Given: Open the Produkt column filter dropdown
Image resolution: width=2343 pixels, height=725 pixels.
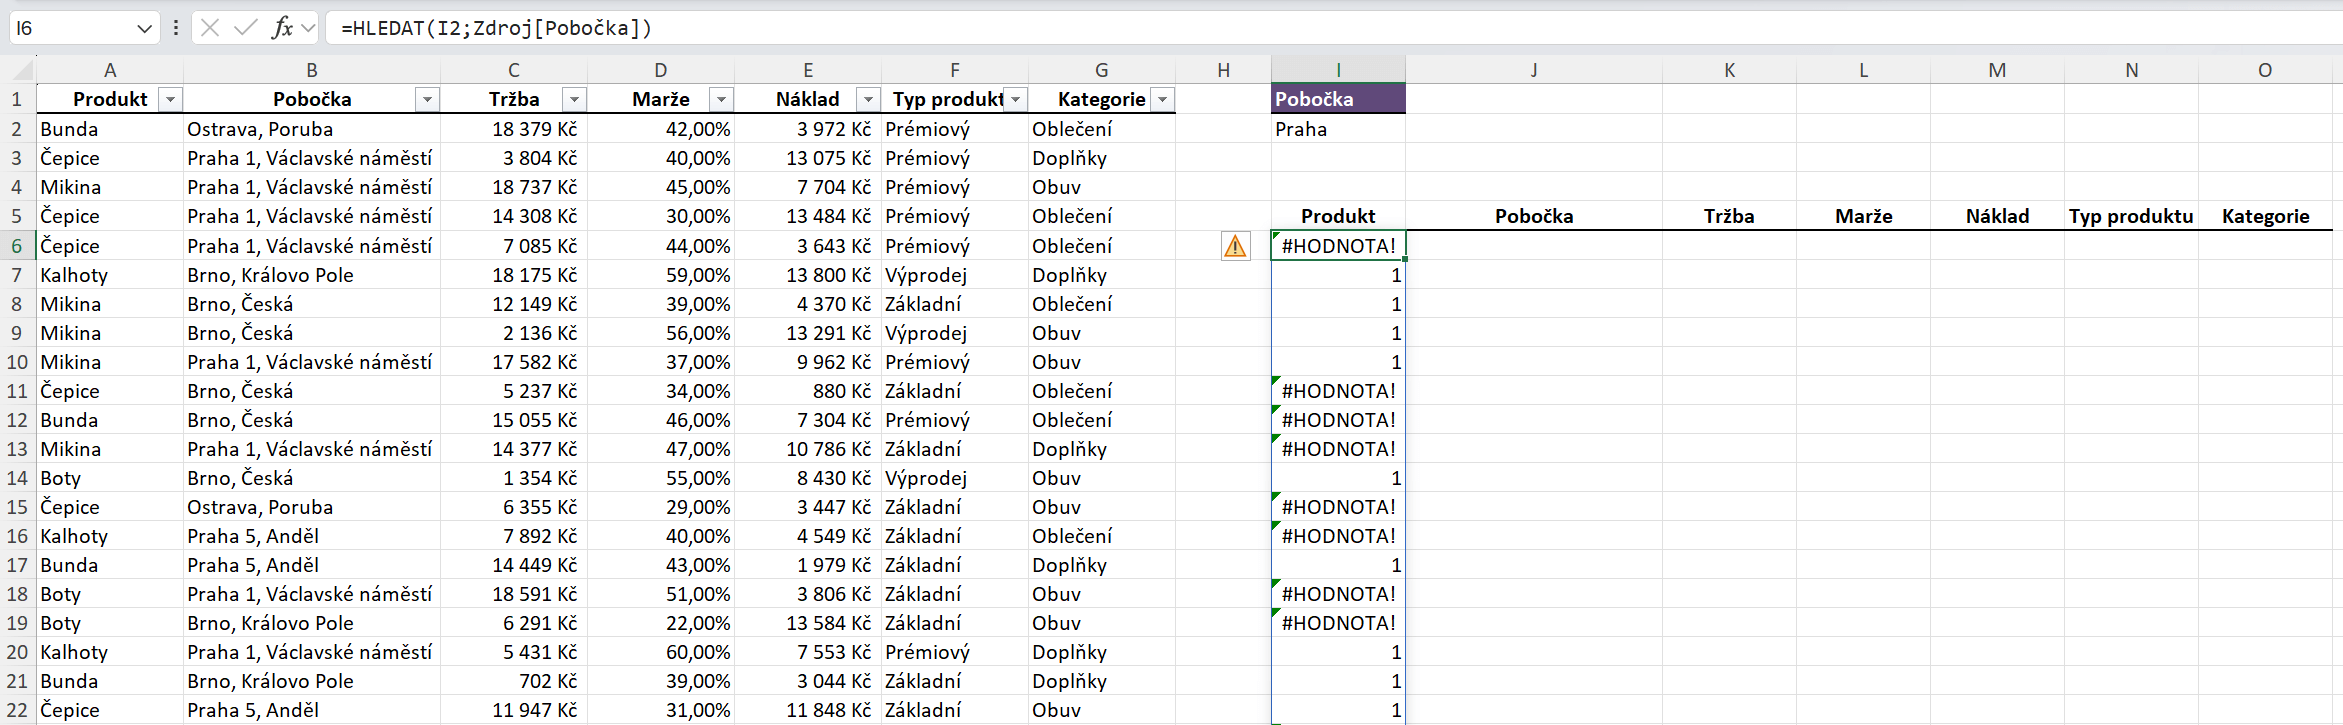Looking at the screenshot, I should tap(171, 99).
